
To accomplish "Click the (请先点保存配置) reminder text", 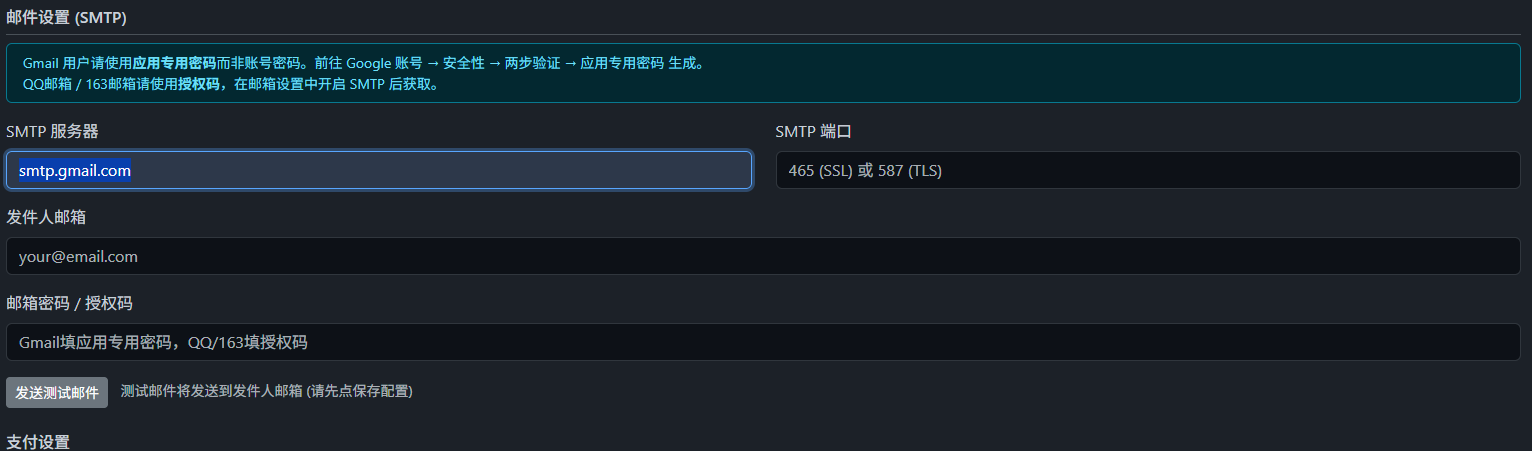I will pyautogui.click(x=360, y=391).
